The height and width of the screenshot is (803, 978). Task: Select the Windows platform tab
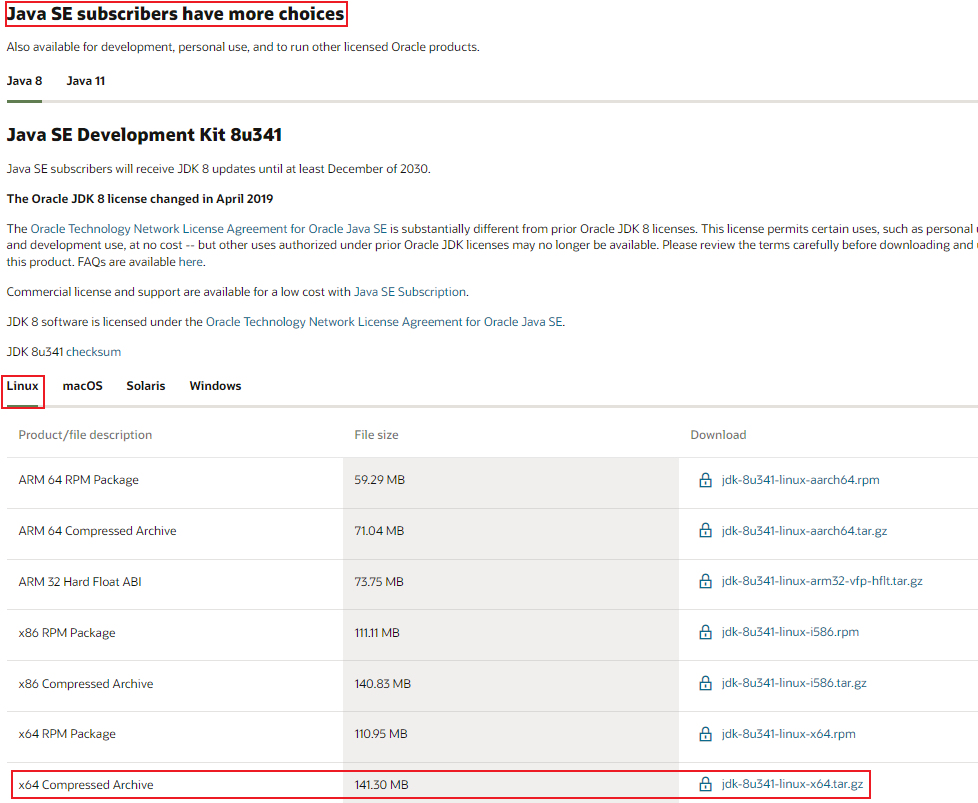(x=215, y=386)
